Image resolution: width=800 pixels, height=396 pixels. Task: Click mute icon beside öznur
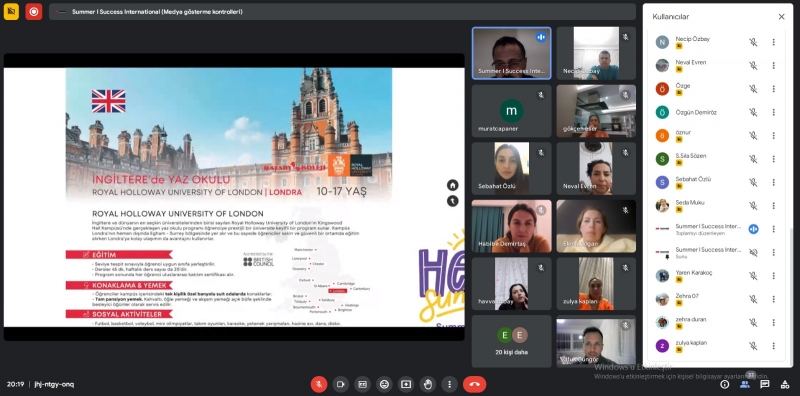point(753,136)
